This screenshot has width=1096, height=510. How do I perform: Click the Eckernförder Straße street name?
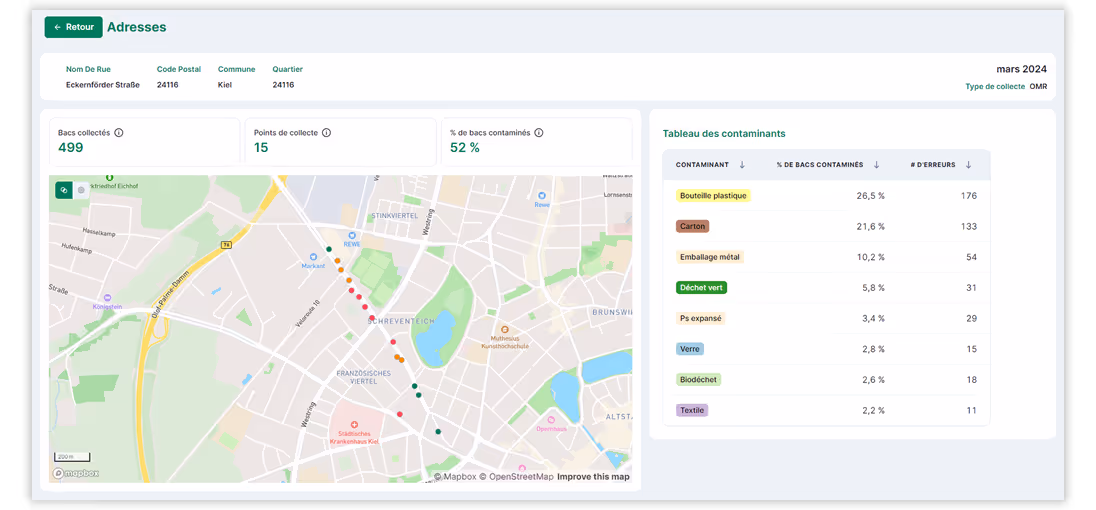tap(103, 85)
